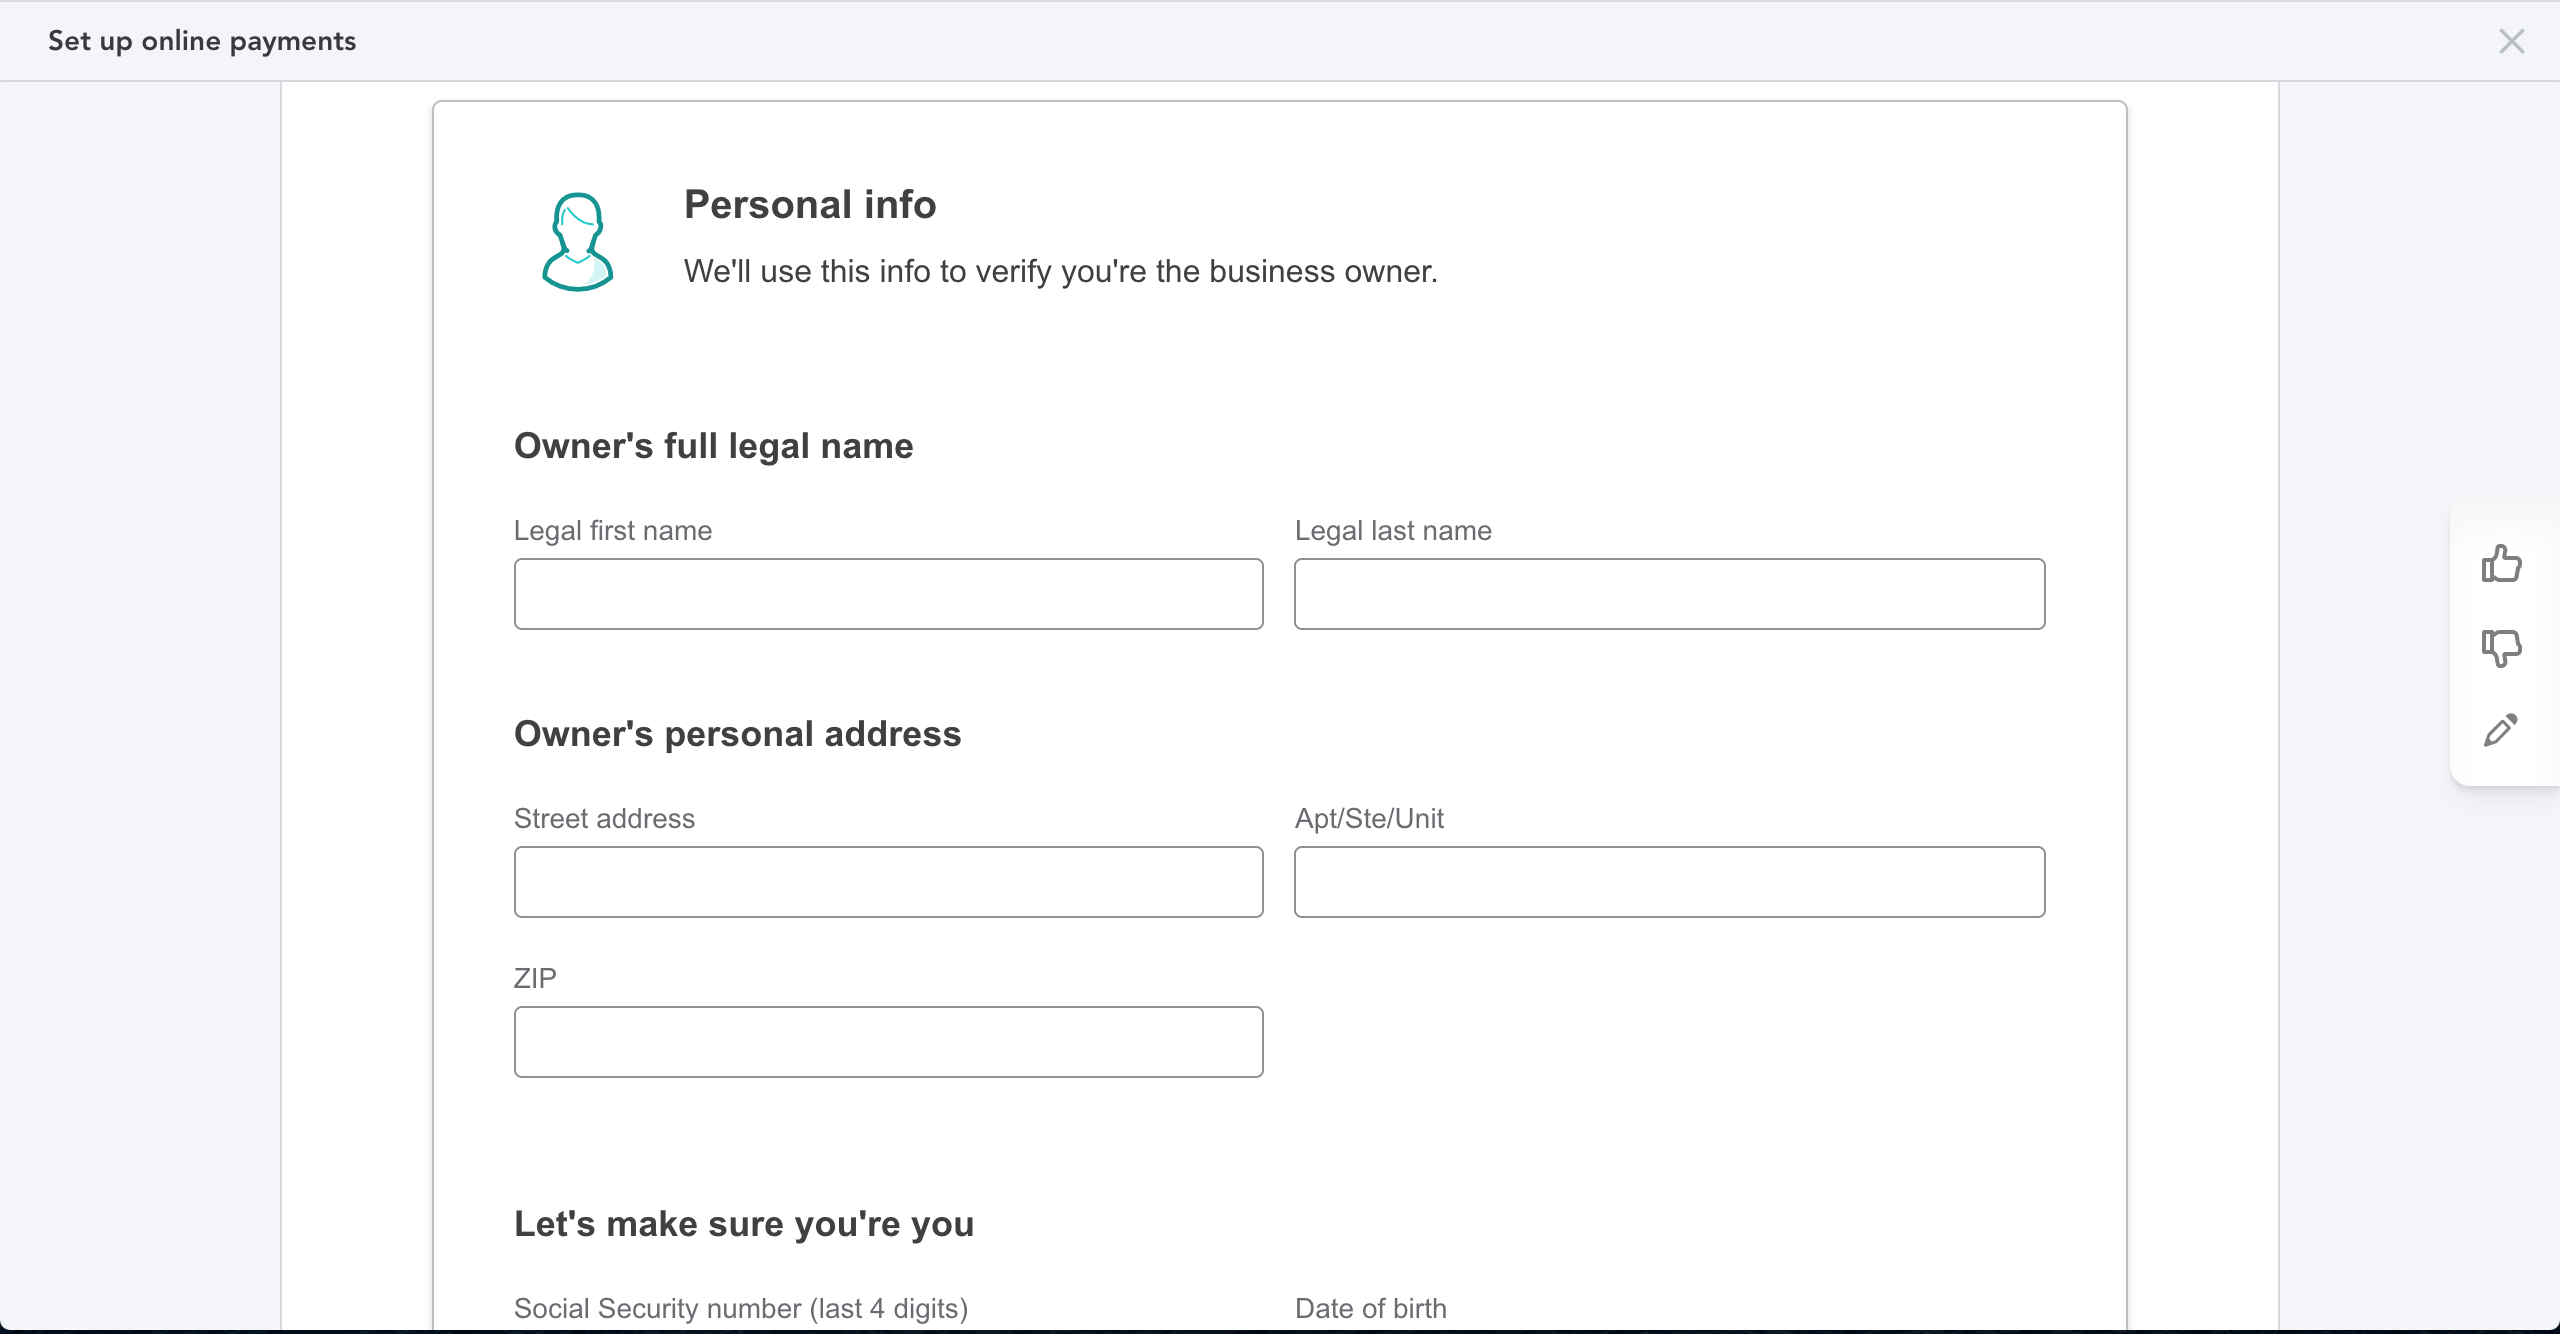
Task: Click the person avatar icon beside Personal info
Action: [577, 242]
